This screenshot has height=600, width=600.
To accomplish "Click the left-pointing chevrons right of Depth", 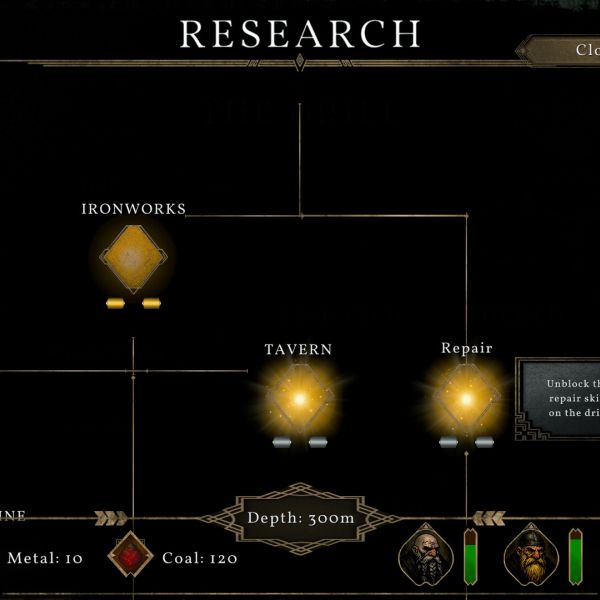I will point(488,517).
